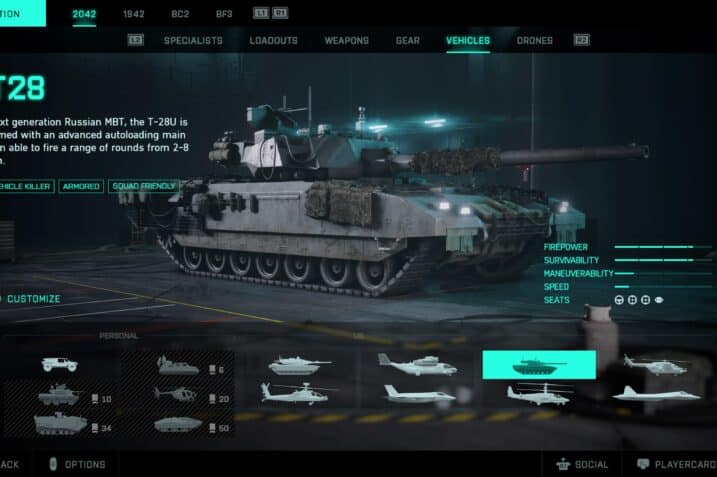Select the white main battle tank icon

(299, 366)
